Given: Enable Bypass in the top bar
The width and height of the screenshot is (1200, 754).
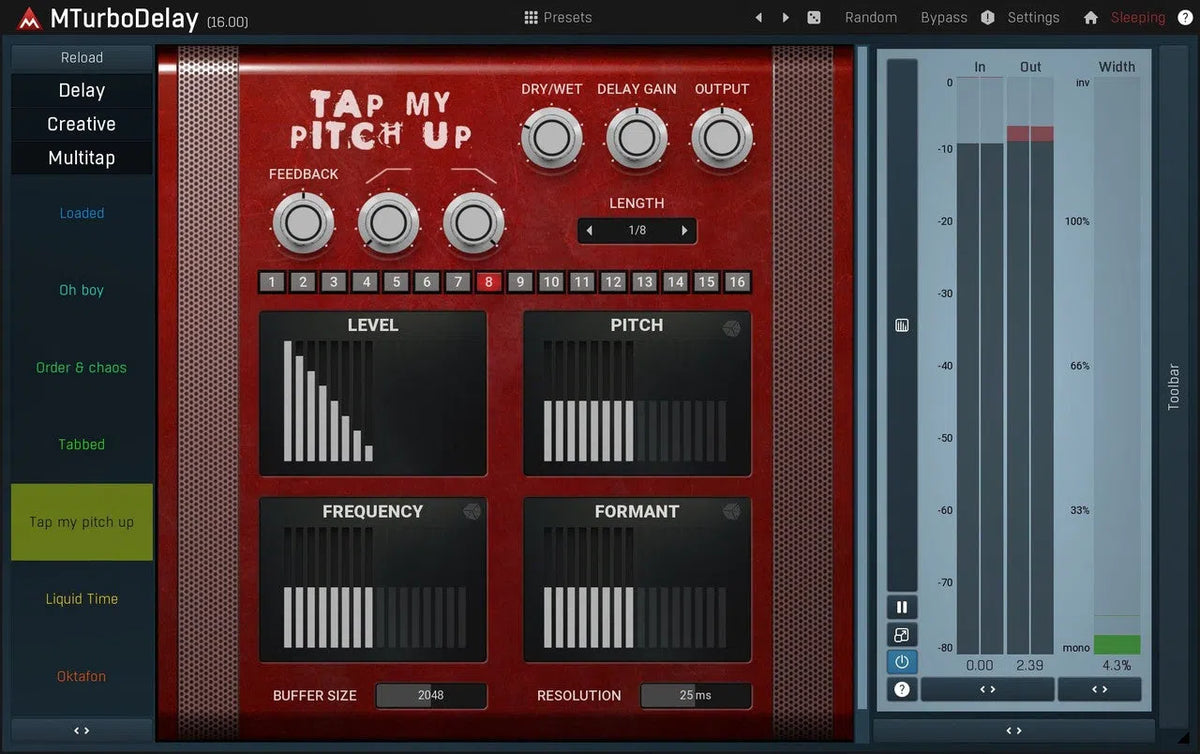Looking at the screenshot, I should (x=943, y=17).
